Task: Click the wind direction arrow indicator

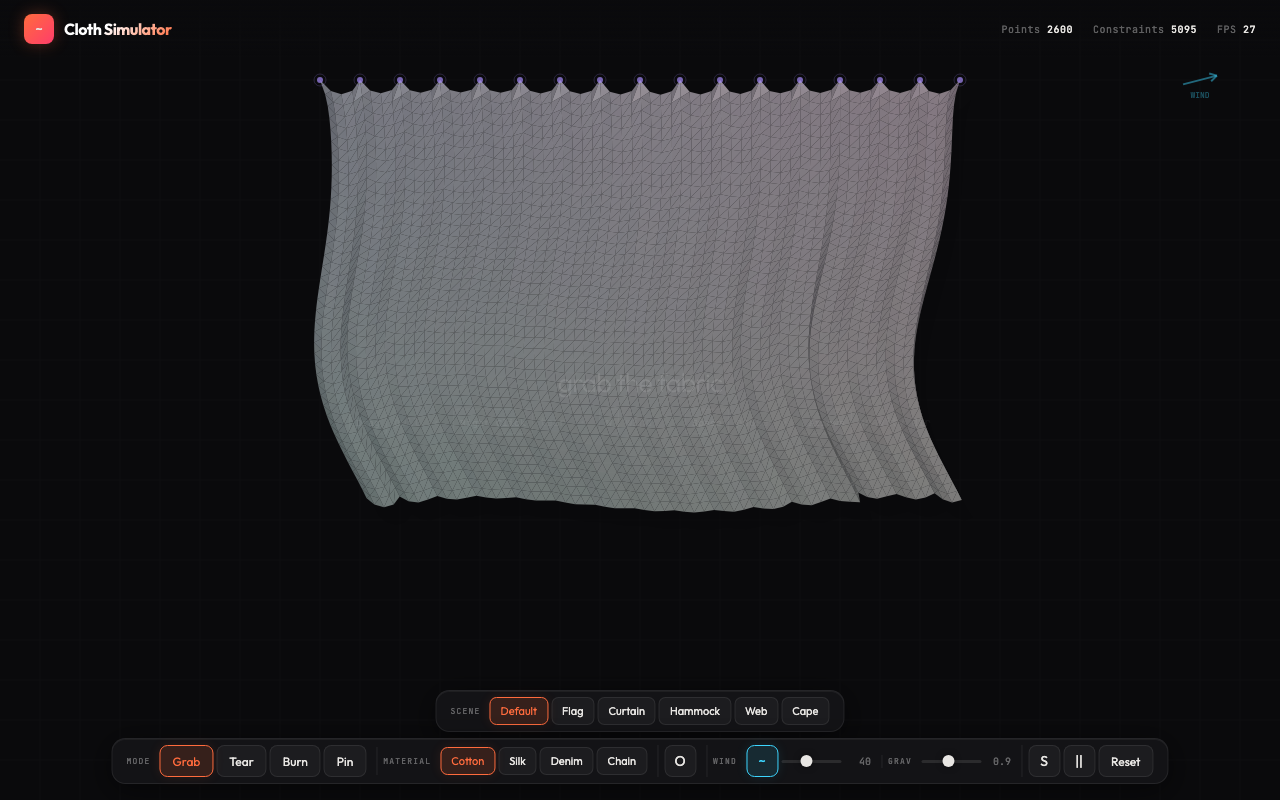Action: pyautogui.click(x=1200, y=79)
